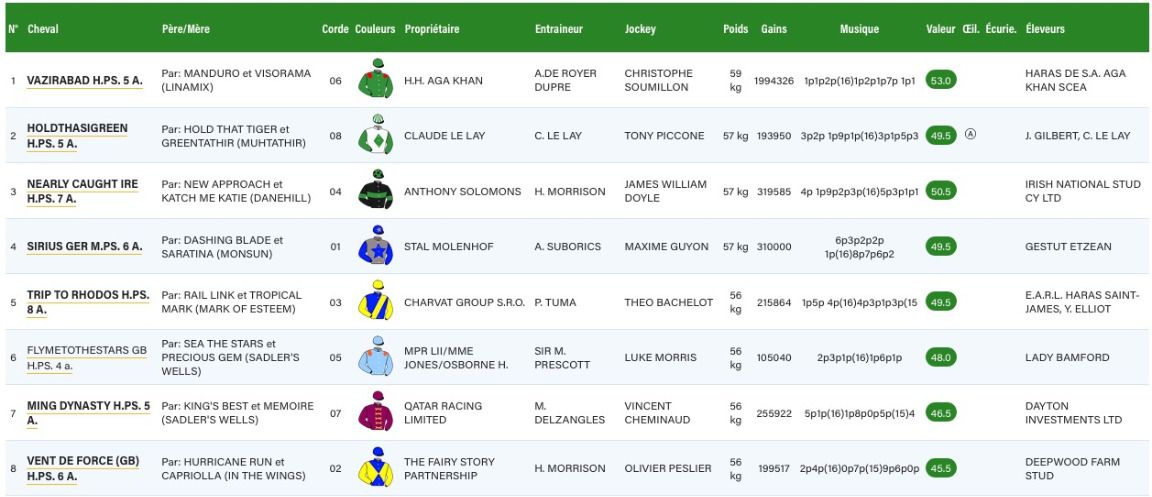Open horse HOLDTHASIGREEN H.PS. 5 A.

coord(77,135)
